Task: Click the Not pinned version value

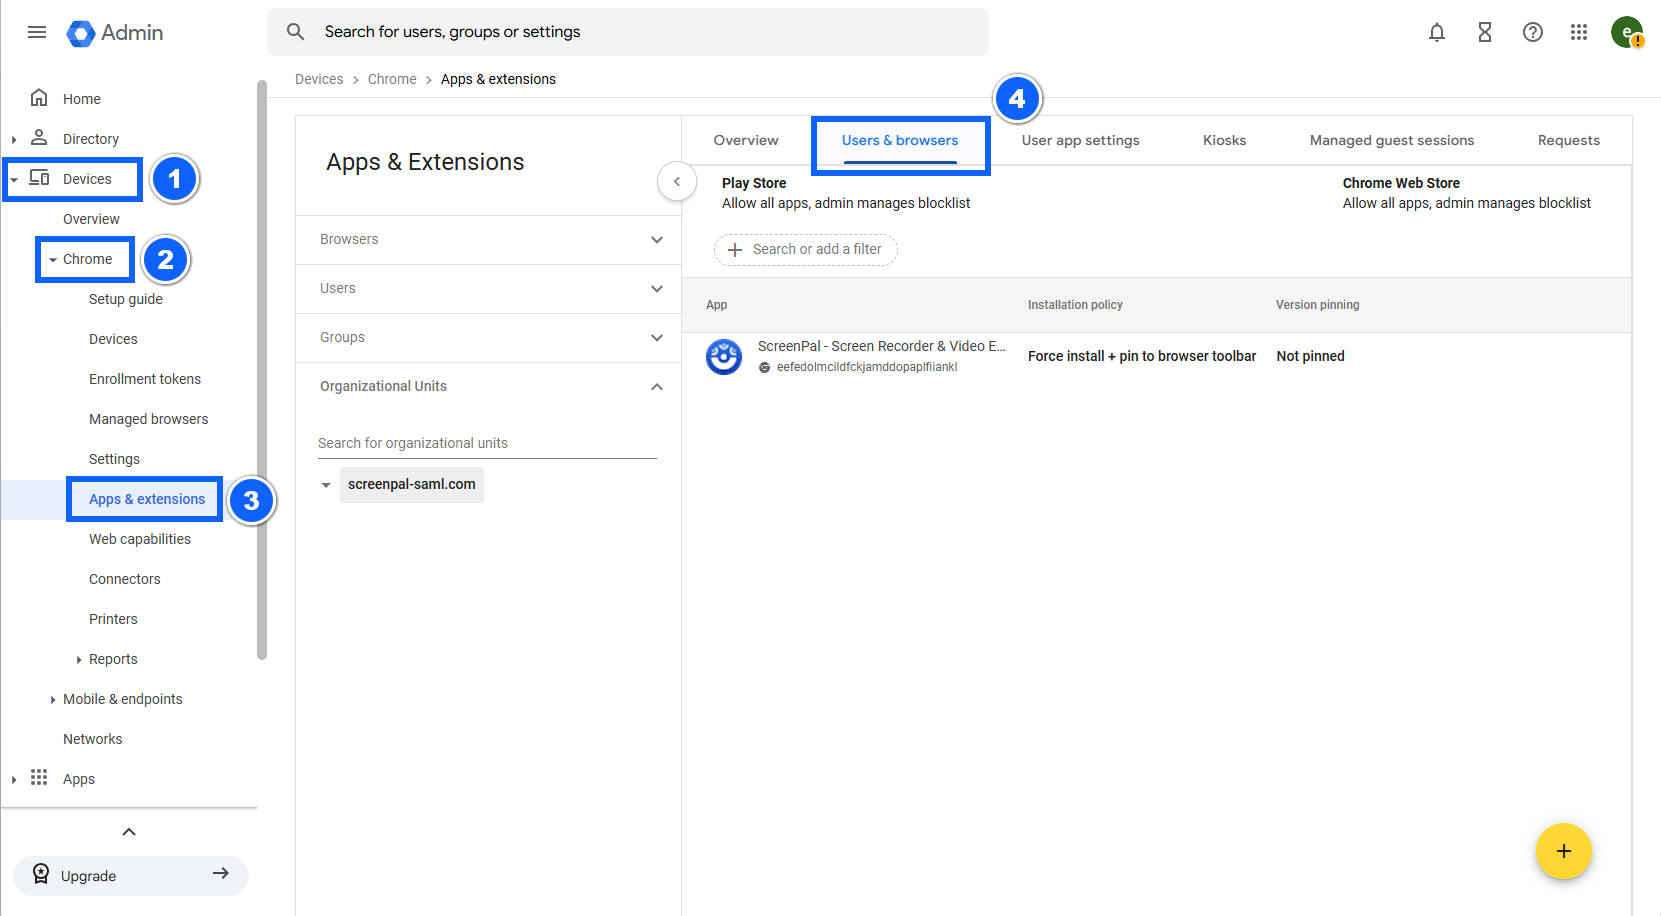Action: pyautogui.click(x=1310, y=356)
